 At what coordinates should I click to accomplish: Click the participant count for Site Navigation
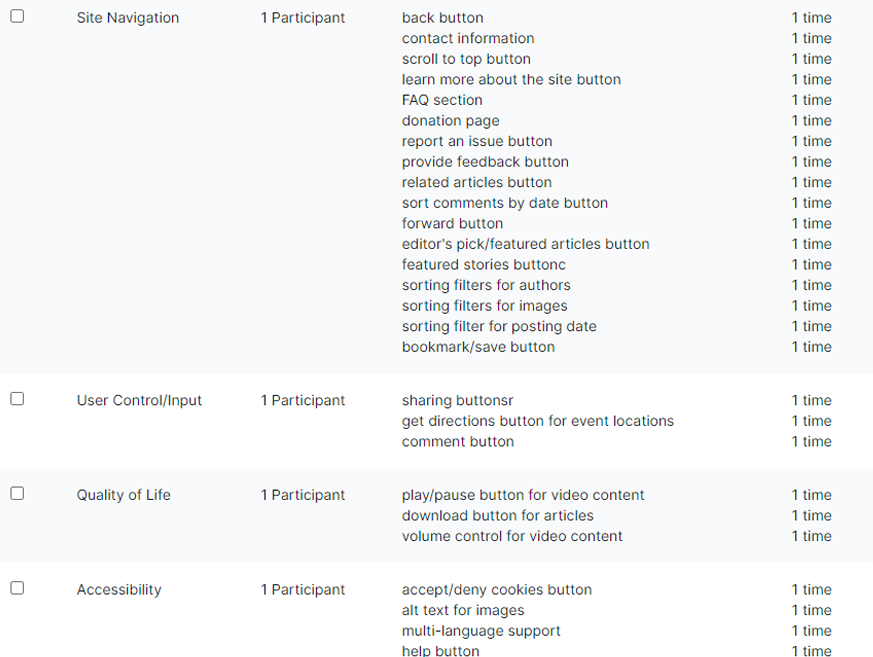302,18
